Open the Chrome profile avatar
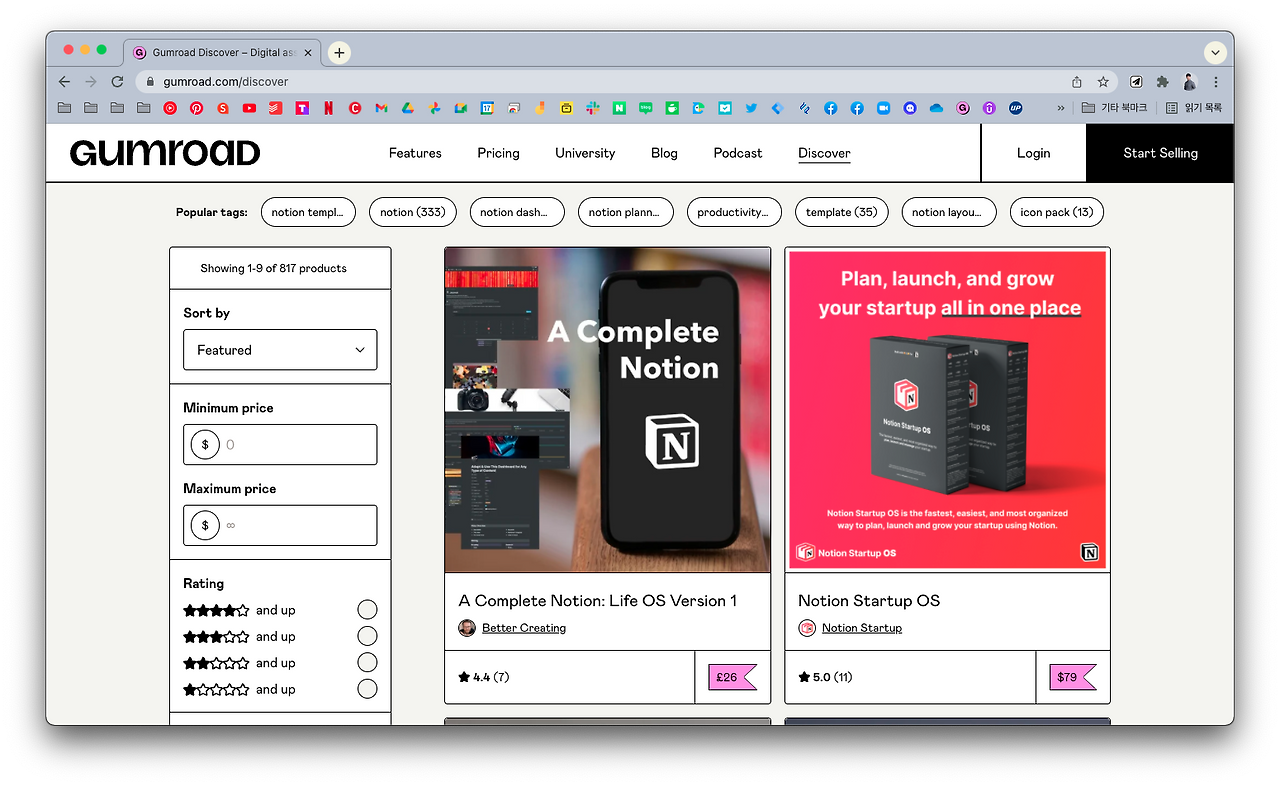Viewport: 1280px width, 786px height. [1189, 82]
